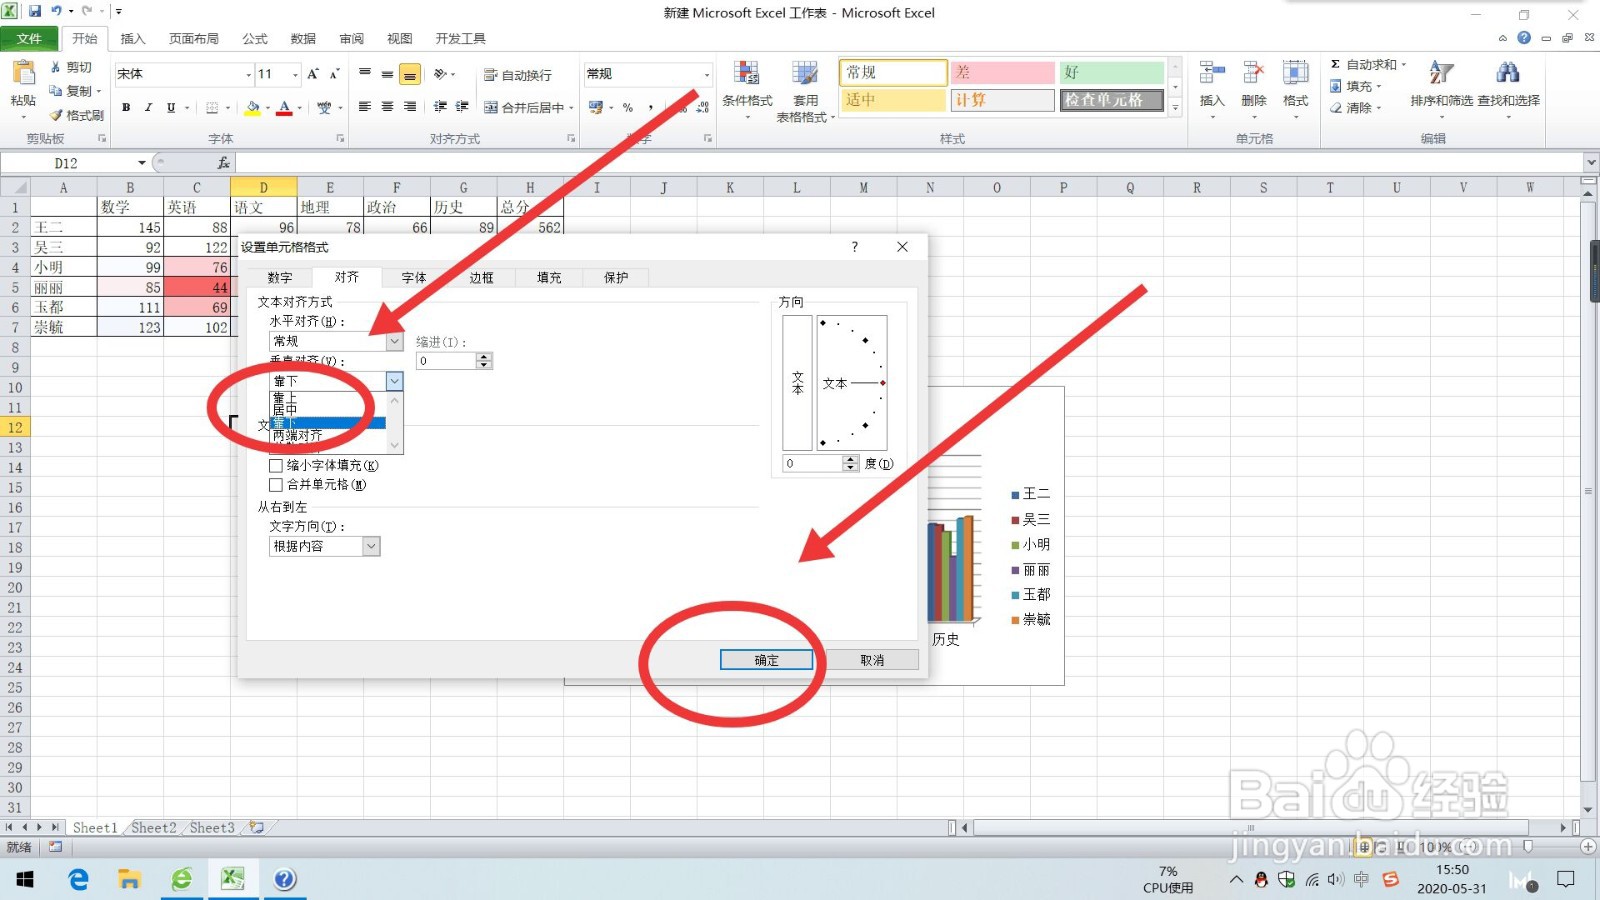Check Shrink to fit (缩小字体填充) checkbox

click(x=276, y=465)
